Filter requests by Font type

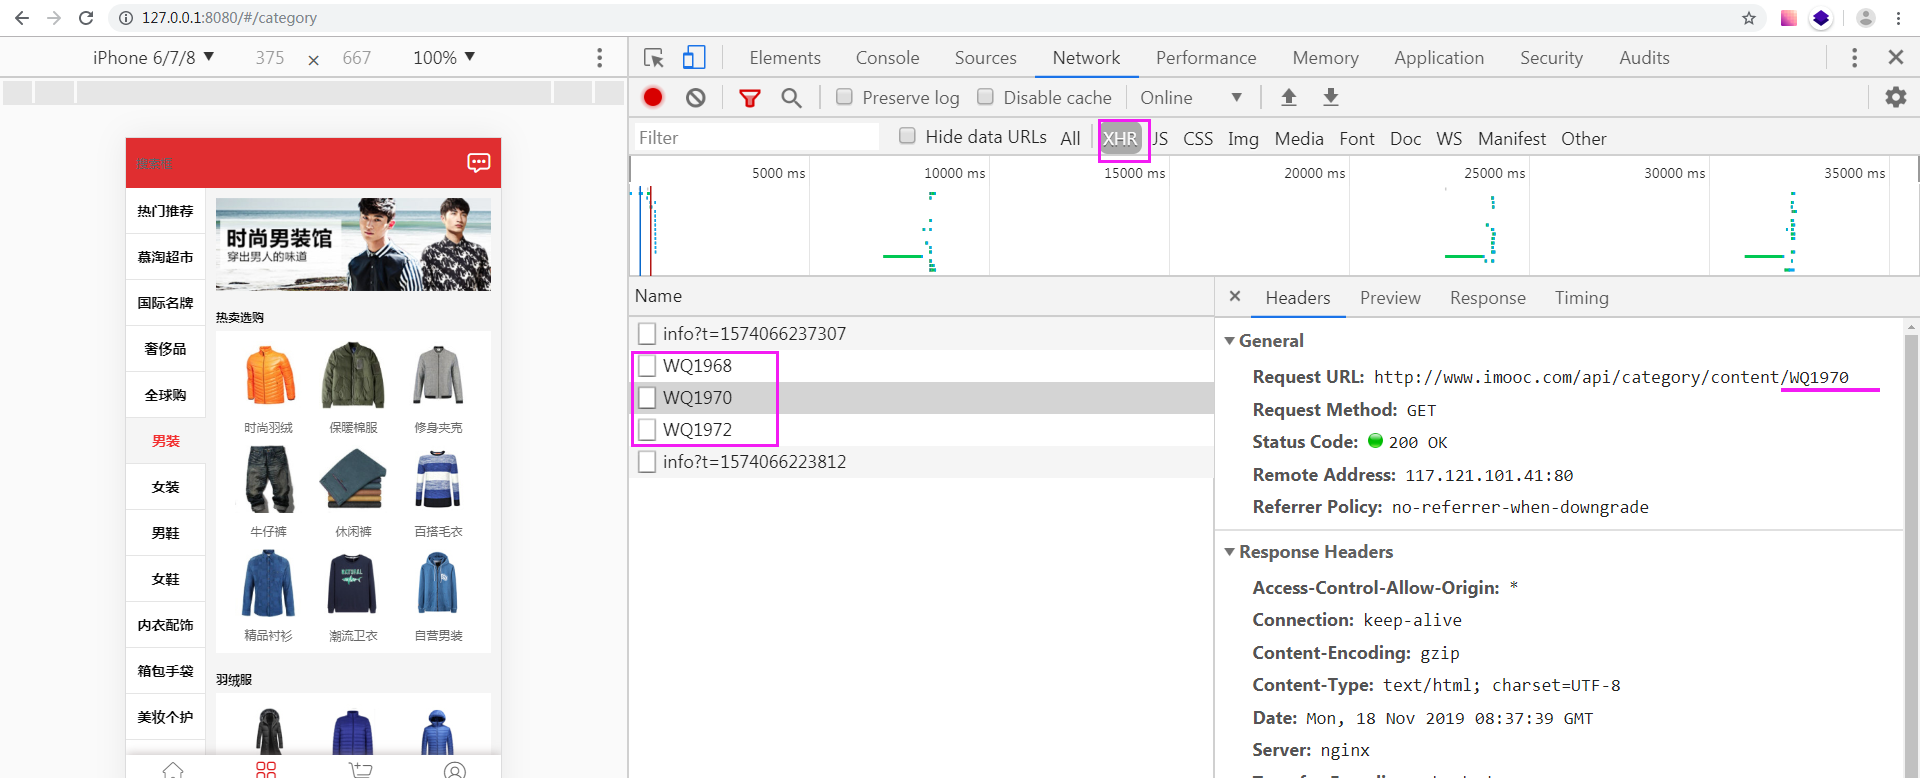click(x=1357, y=139)
